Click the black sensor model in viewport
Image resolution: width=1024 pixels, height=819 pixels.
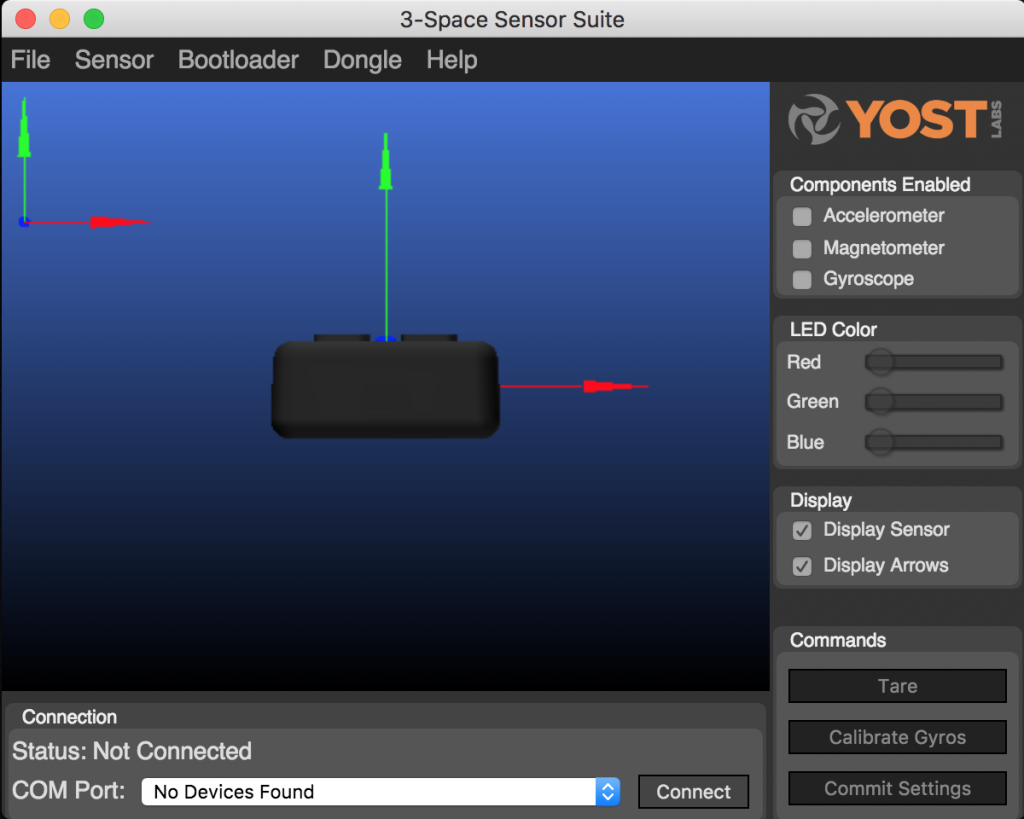(385, 387)
